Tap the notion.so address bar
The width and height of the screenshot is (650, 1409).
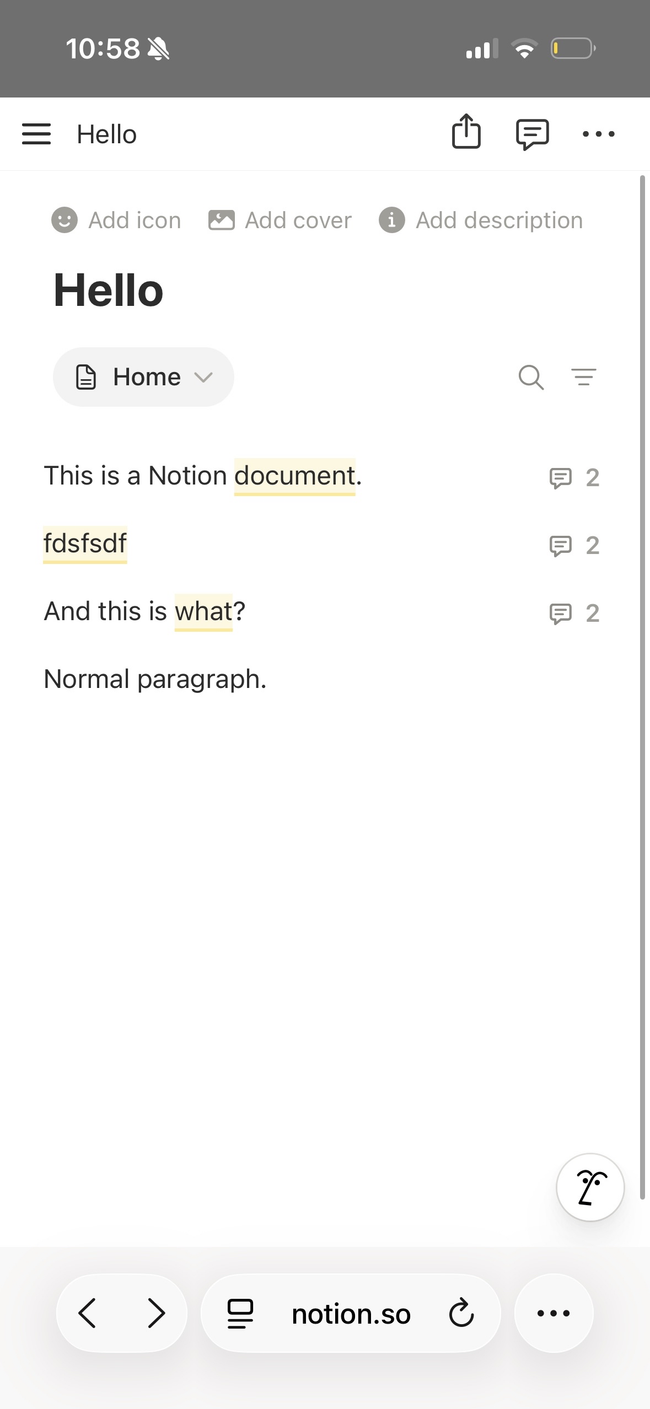click(350, 1314)
